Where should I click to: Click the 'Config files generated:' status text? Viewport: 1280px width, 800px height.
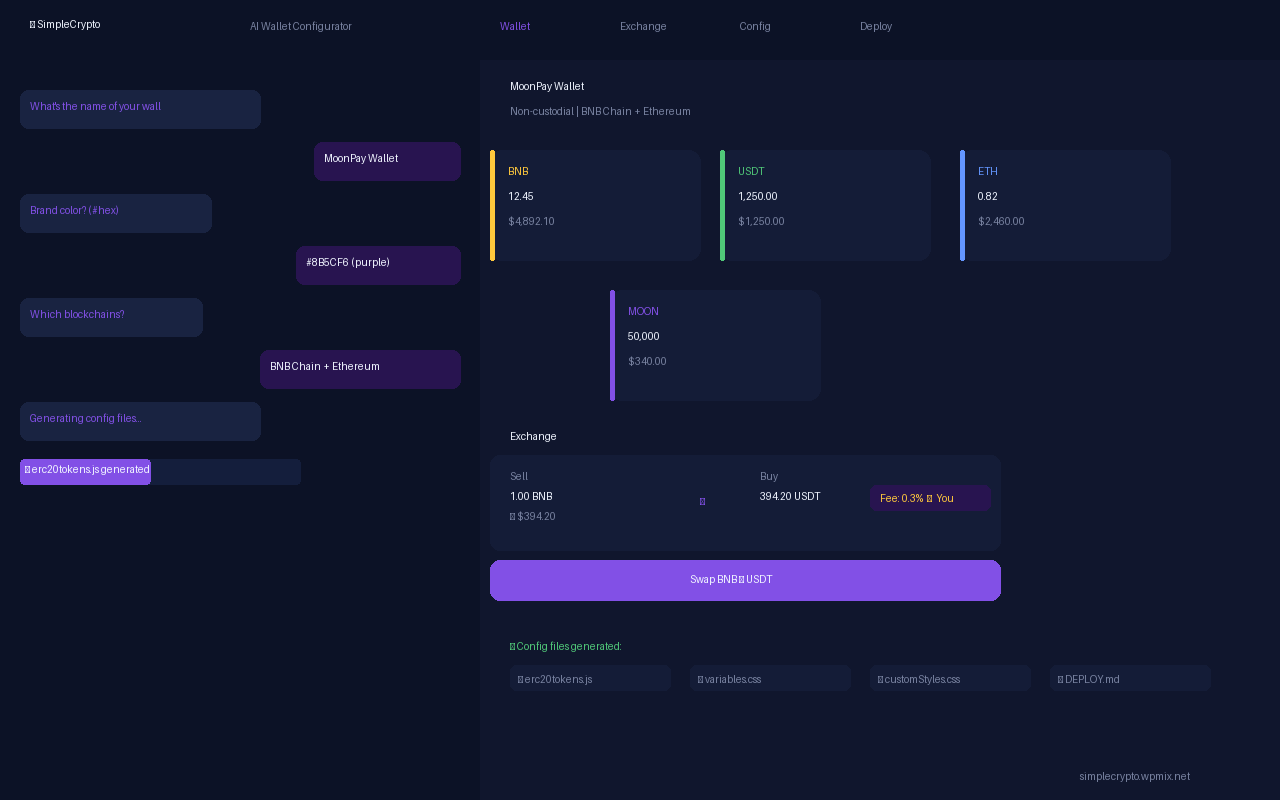(566, 647)
